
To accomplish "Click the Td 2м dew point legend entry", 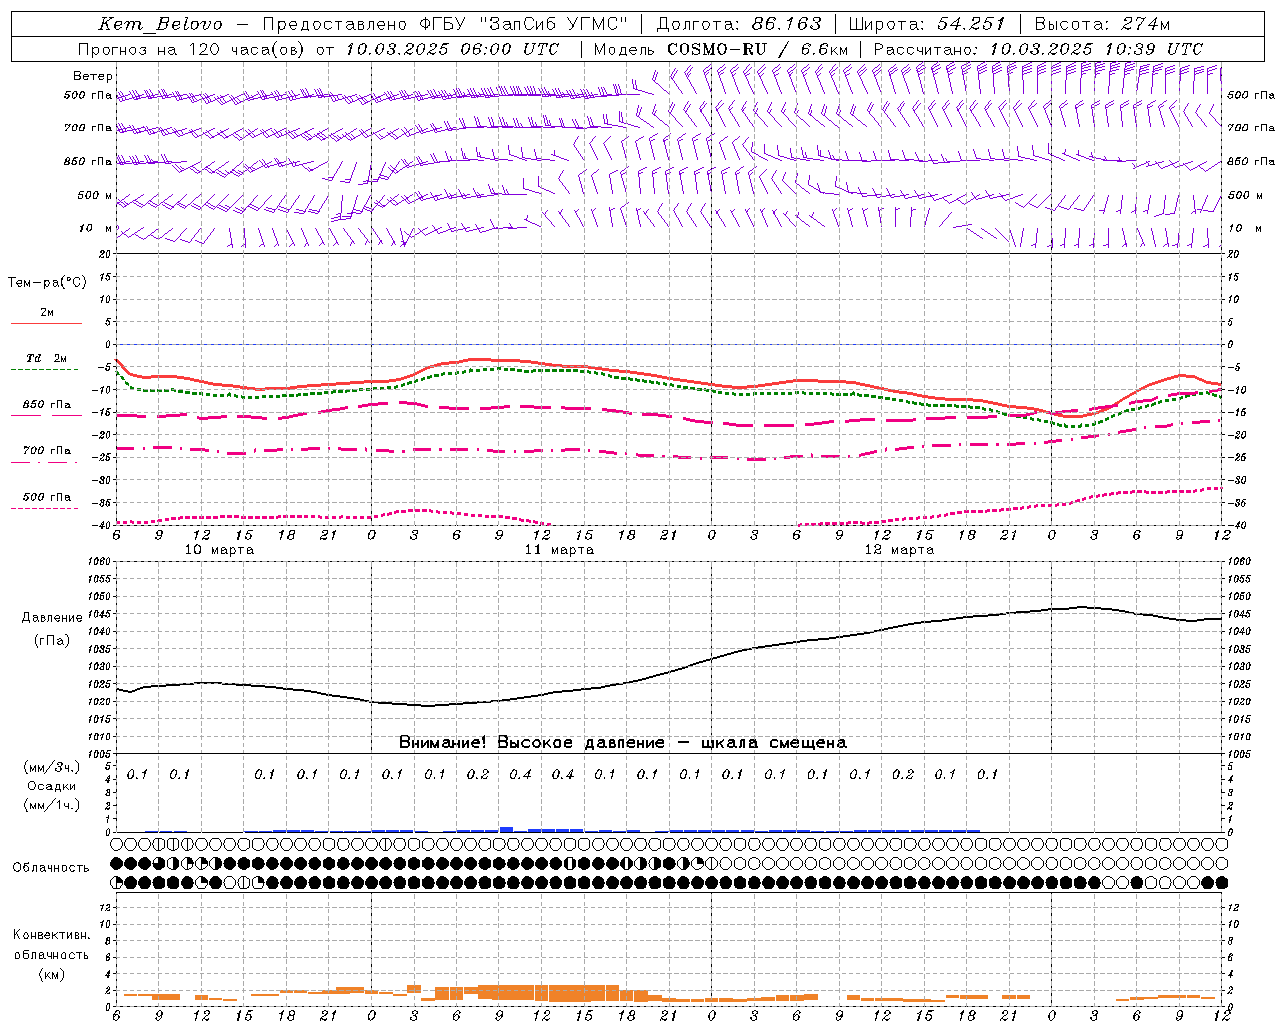I will pos(46,358).
